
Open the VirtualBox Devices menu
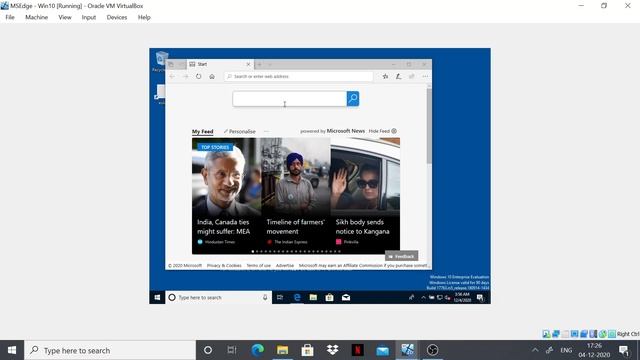(117, 17)
